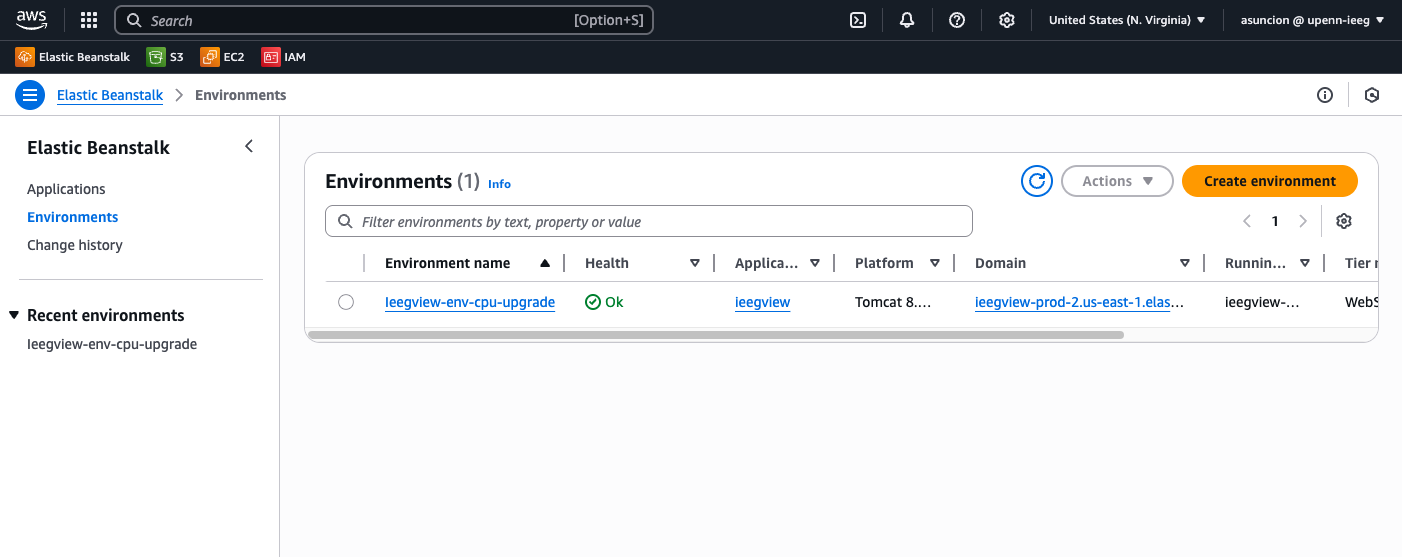Open the ieegview application link
Image resolution: width=1402 pixels, height=557 pixels.
[x=763, y=302]
